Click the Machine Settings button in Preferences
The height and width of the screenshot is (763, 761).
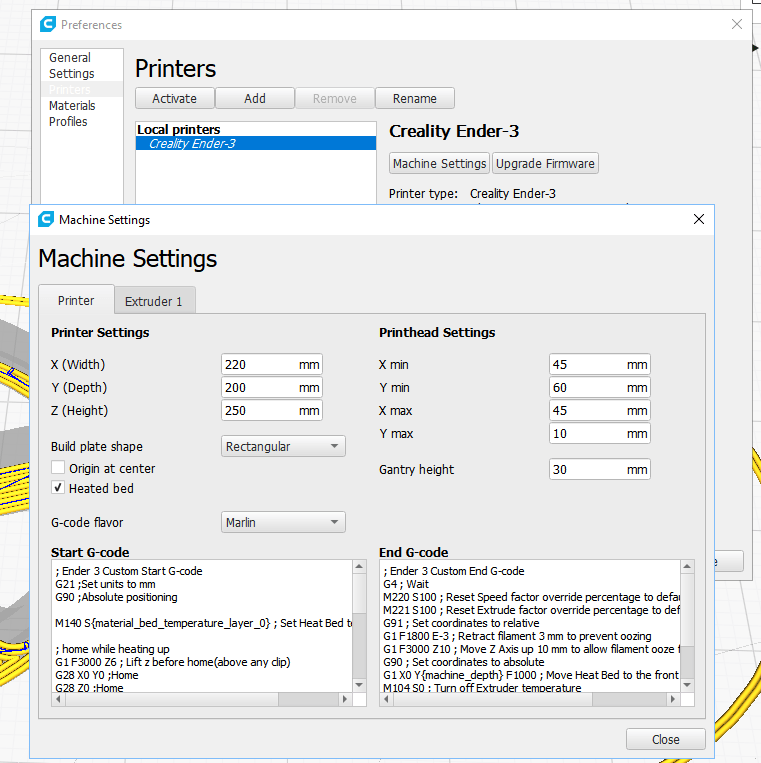point(439,164)
